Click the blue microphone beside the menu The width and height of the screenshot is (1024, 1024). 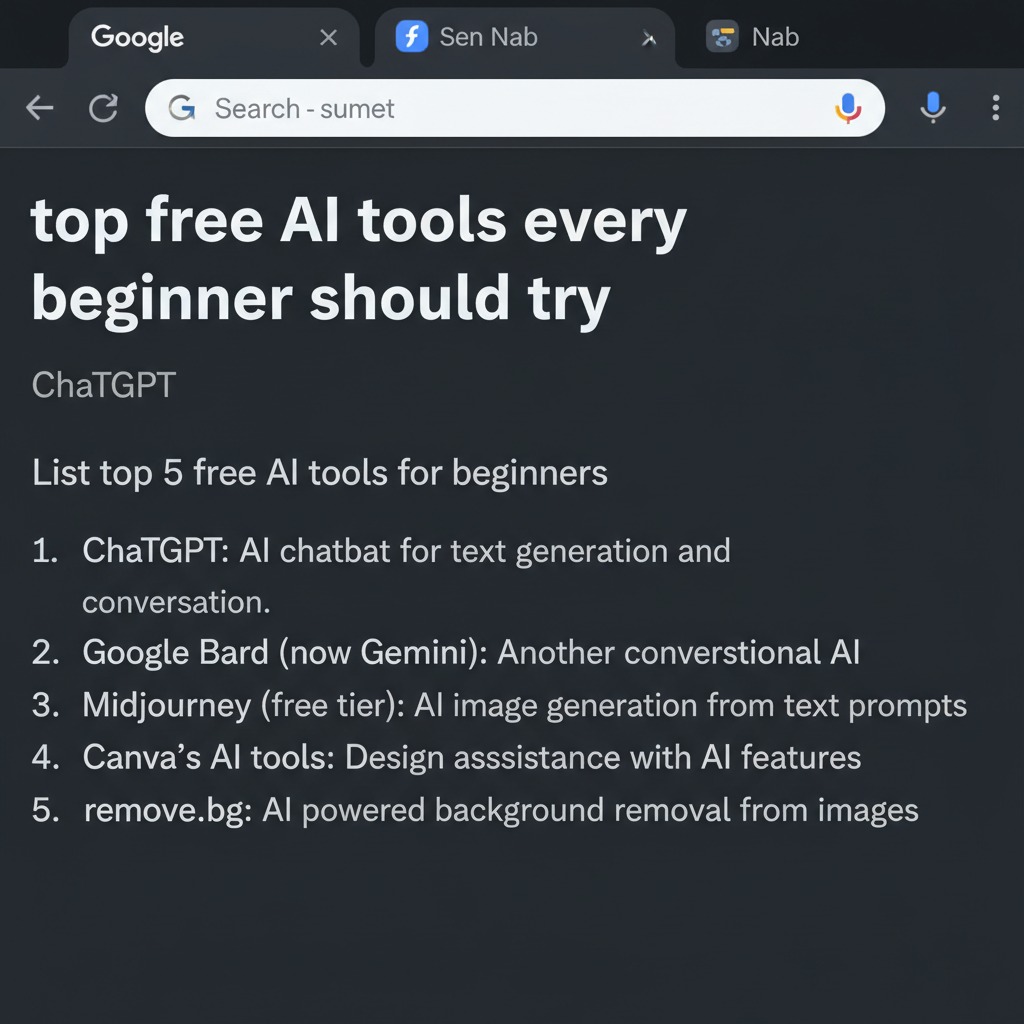(932, 108)
